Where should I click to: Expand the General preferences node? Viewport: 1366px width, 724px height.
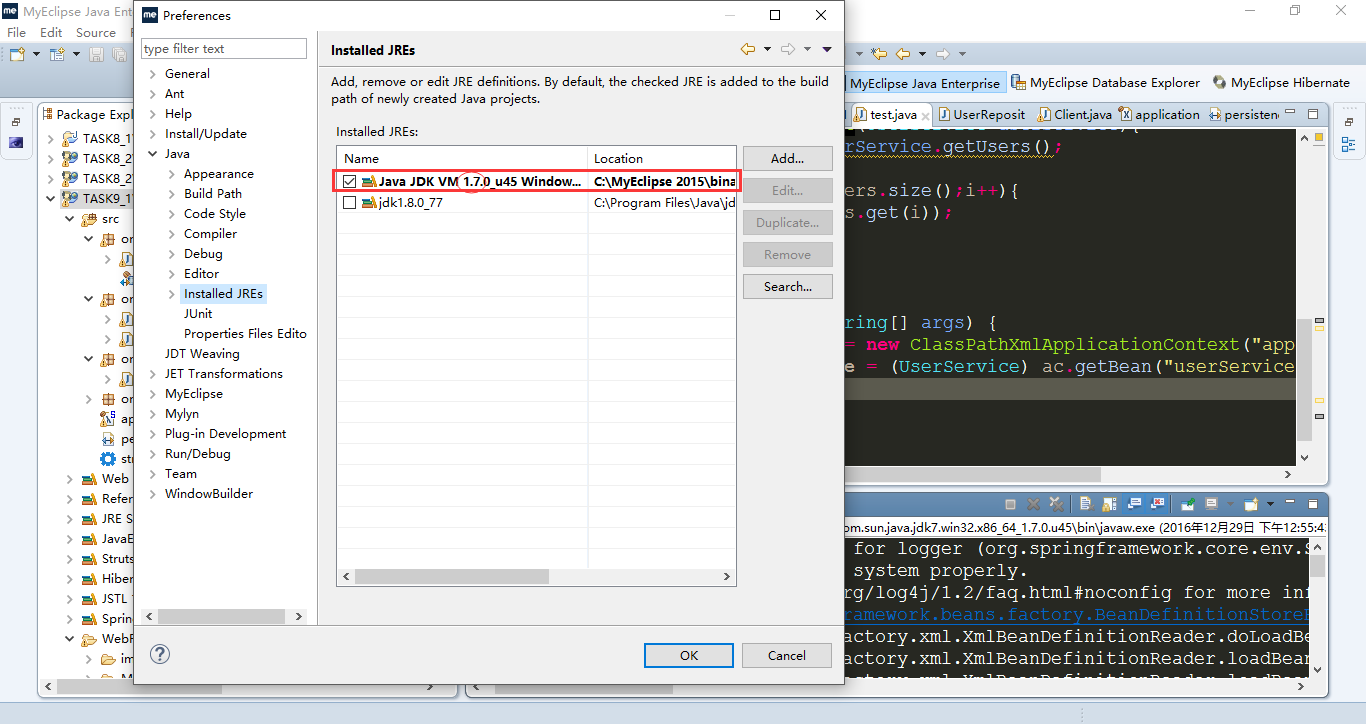(152, 74)
